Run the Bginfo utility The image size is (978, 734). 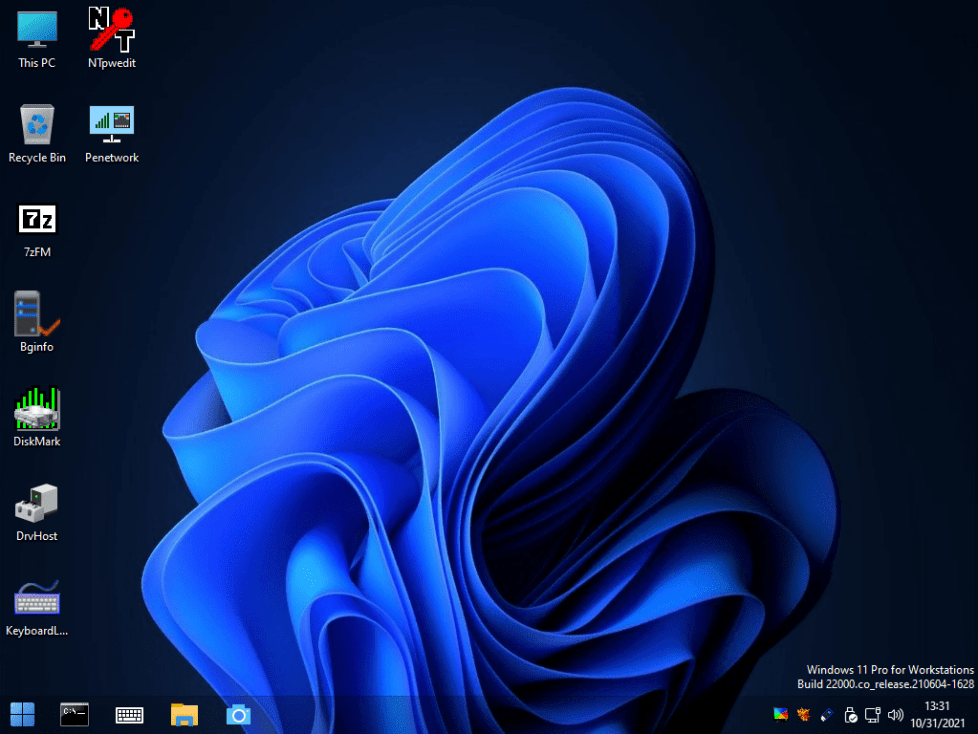[36, 313]
